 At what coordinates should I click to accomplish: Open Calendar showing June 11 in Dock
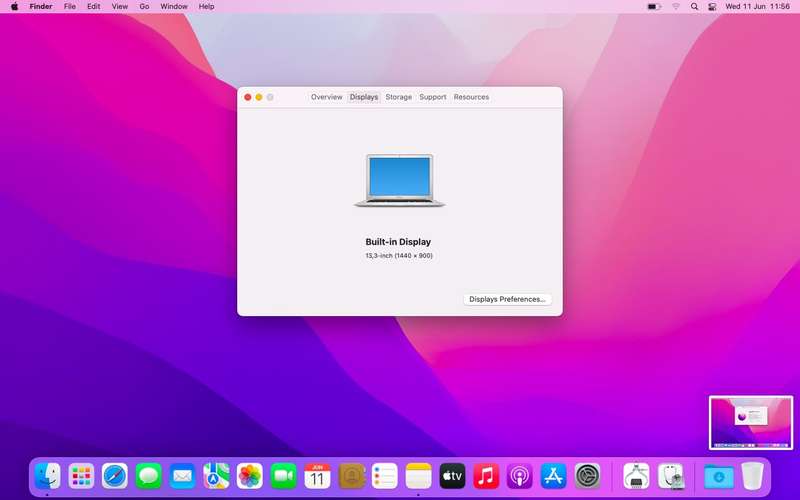(317, 476)
